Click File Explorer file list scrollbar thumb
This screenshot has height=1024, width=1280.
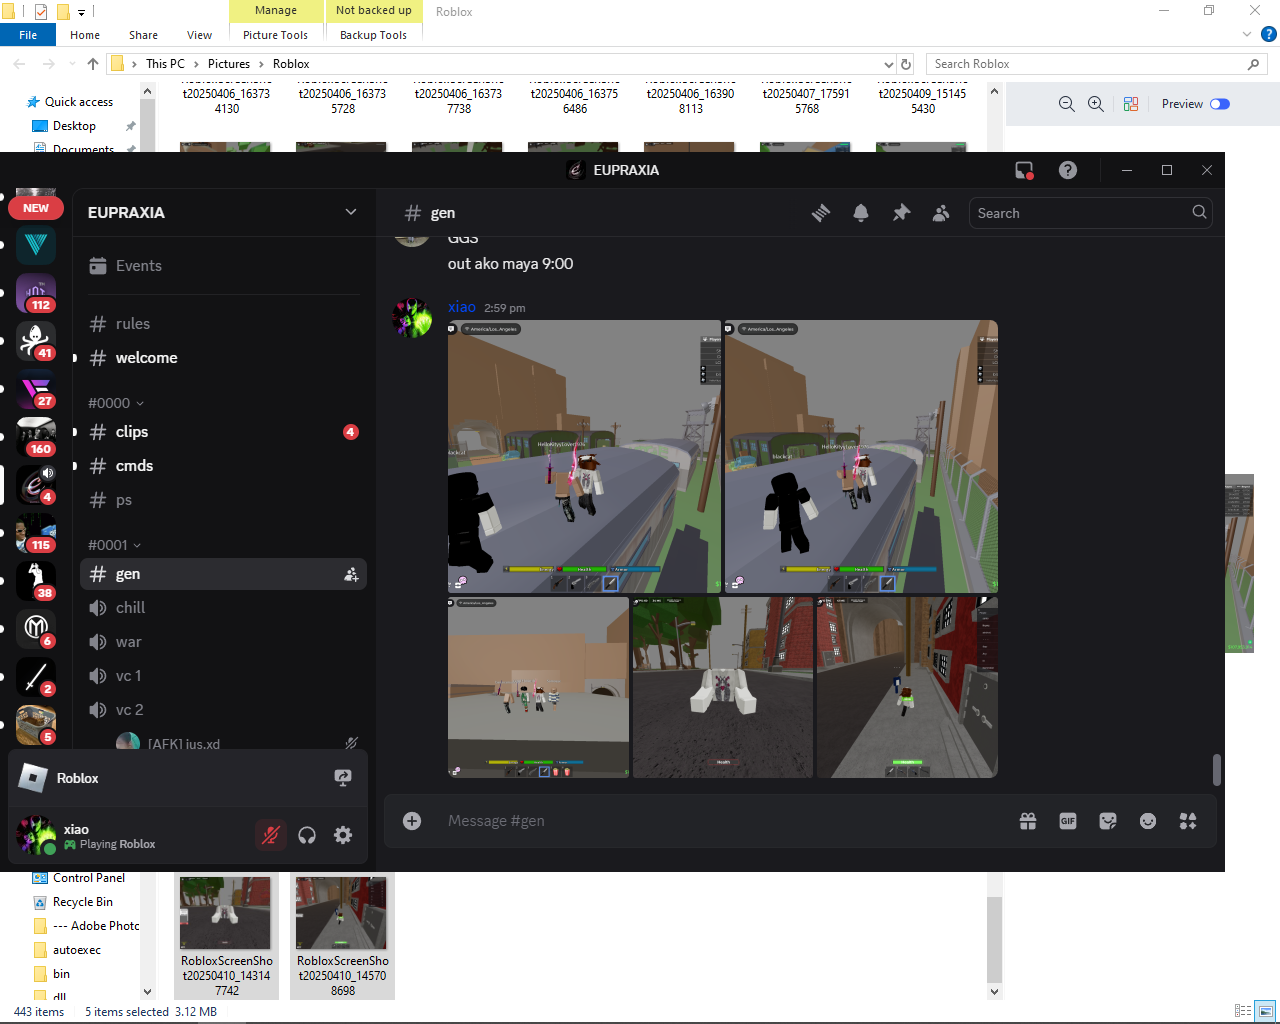point(994,939)
